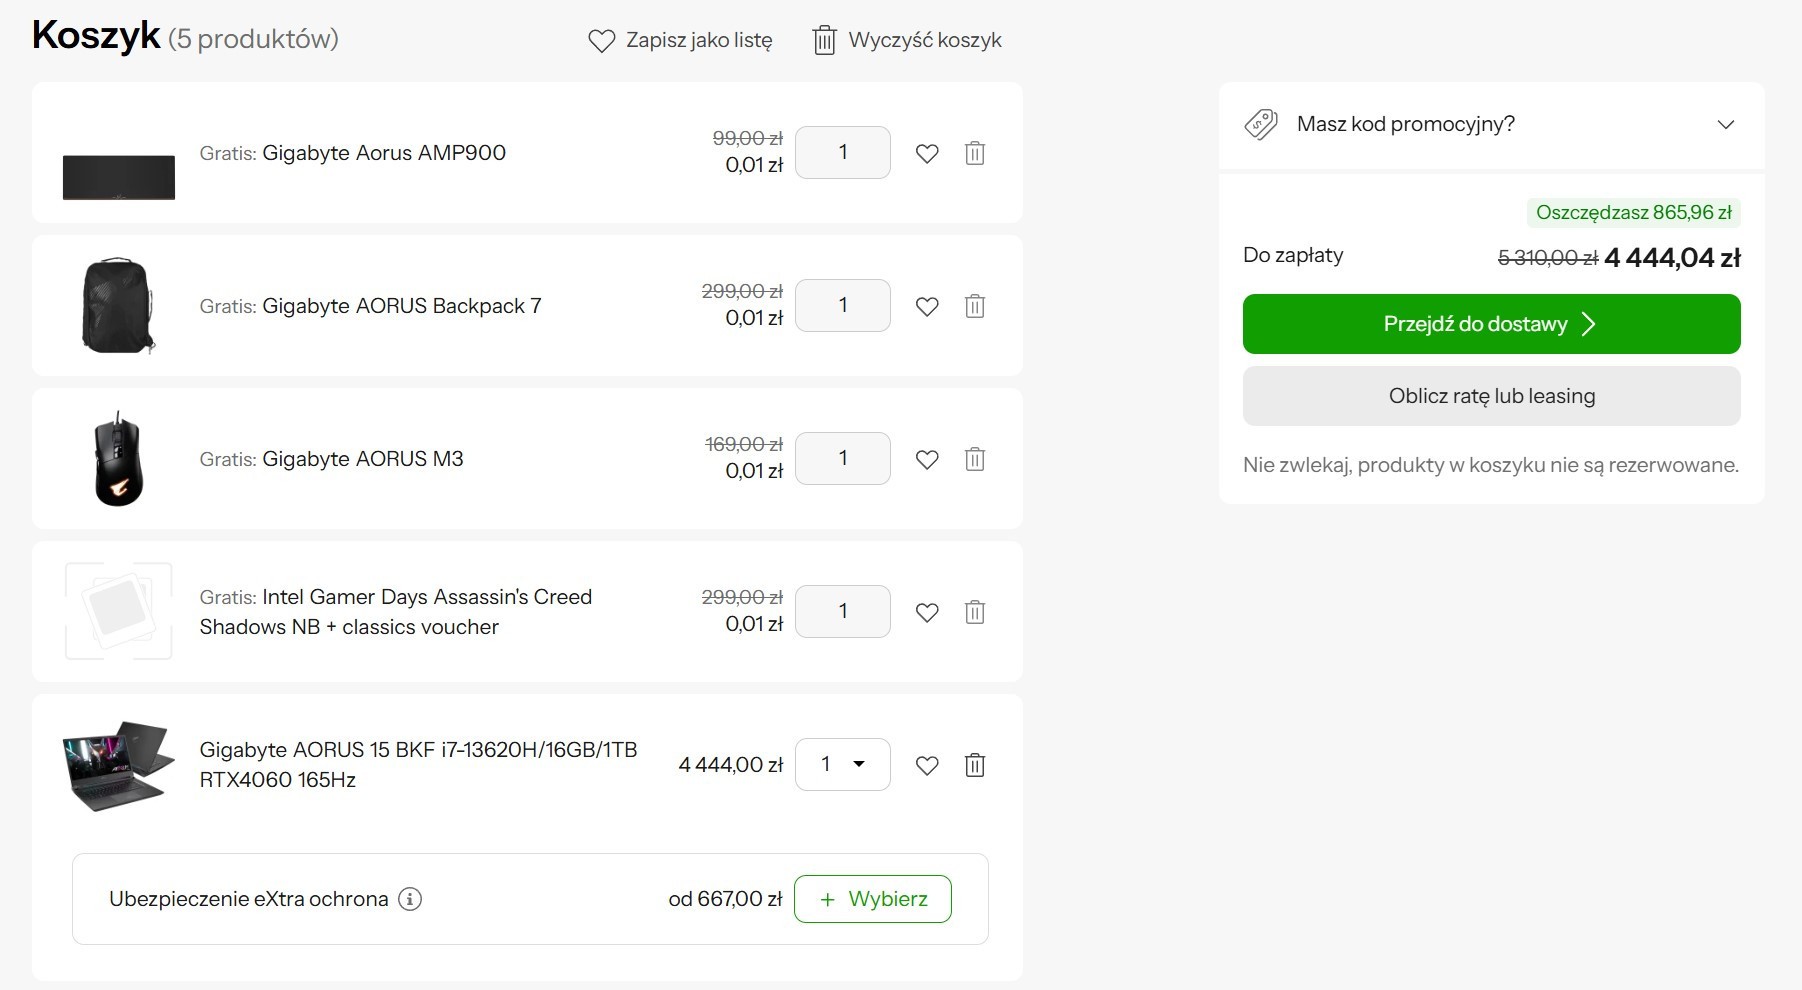Screen dimensions: 1802x990
Task: Delete Intel Gamer Days voucher from cart
Action: [x=975, y=612]
